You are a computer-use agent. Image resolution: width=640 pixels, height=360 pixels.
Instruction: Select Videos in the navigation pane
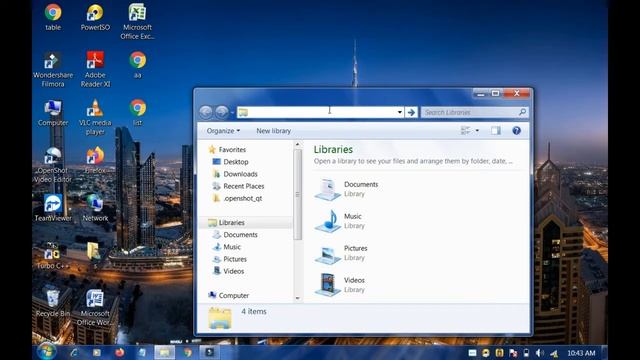(229, 271)
